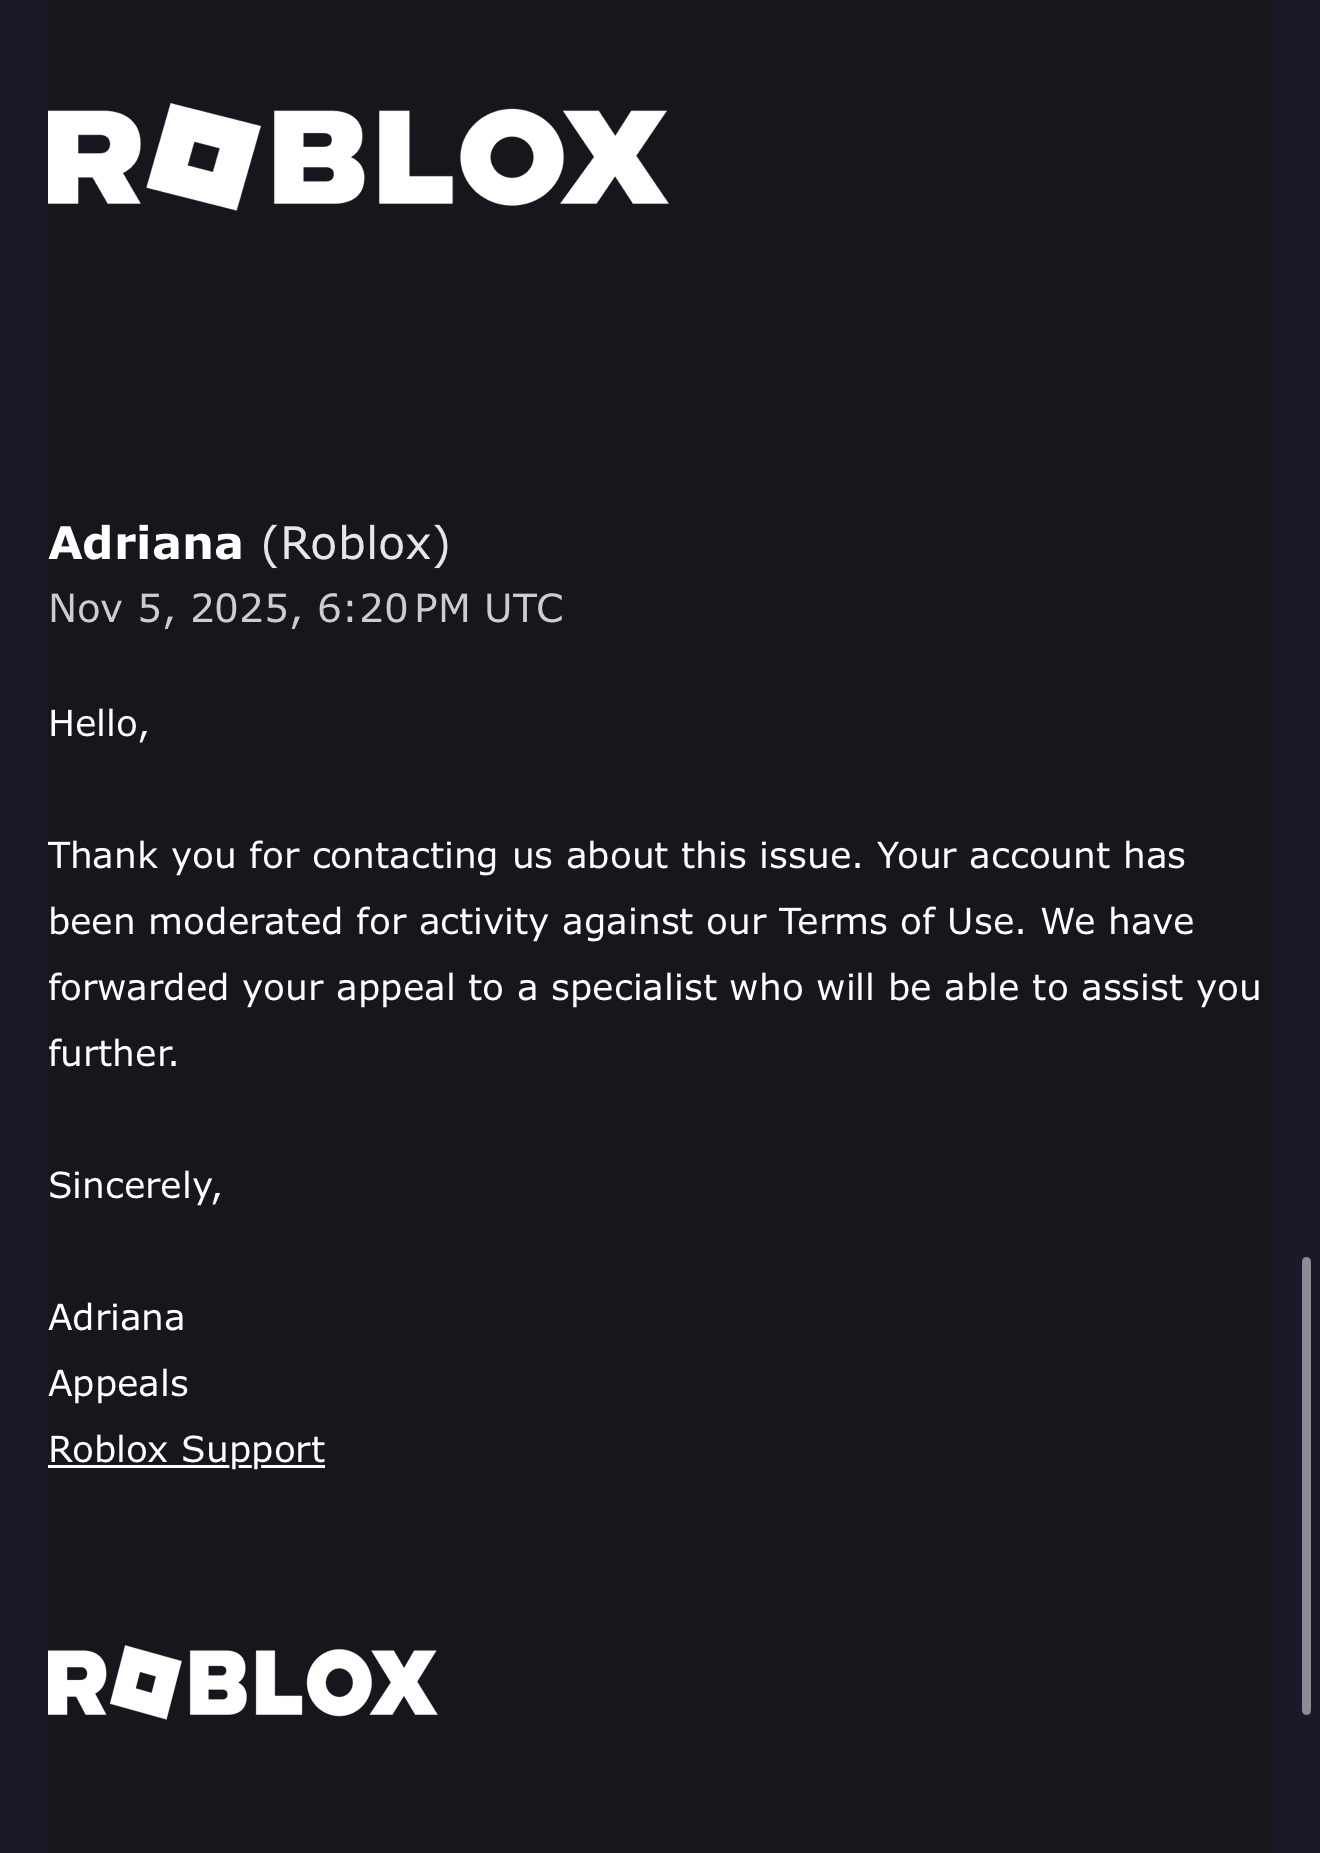Click the Sincerely closing line
Viewport: 1320px width, 1853px height.
click(x=135, y=1185)
